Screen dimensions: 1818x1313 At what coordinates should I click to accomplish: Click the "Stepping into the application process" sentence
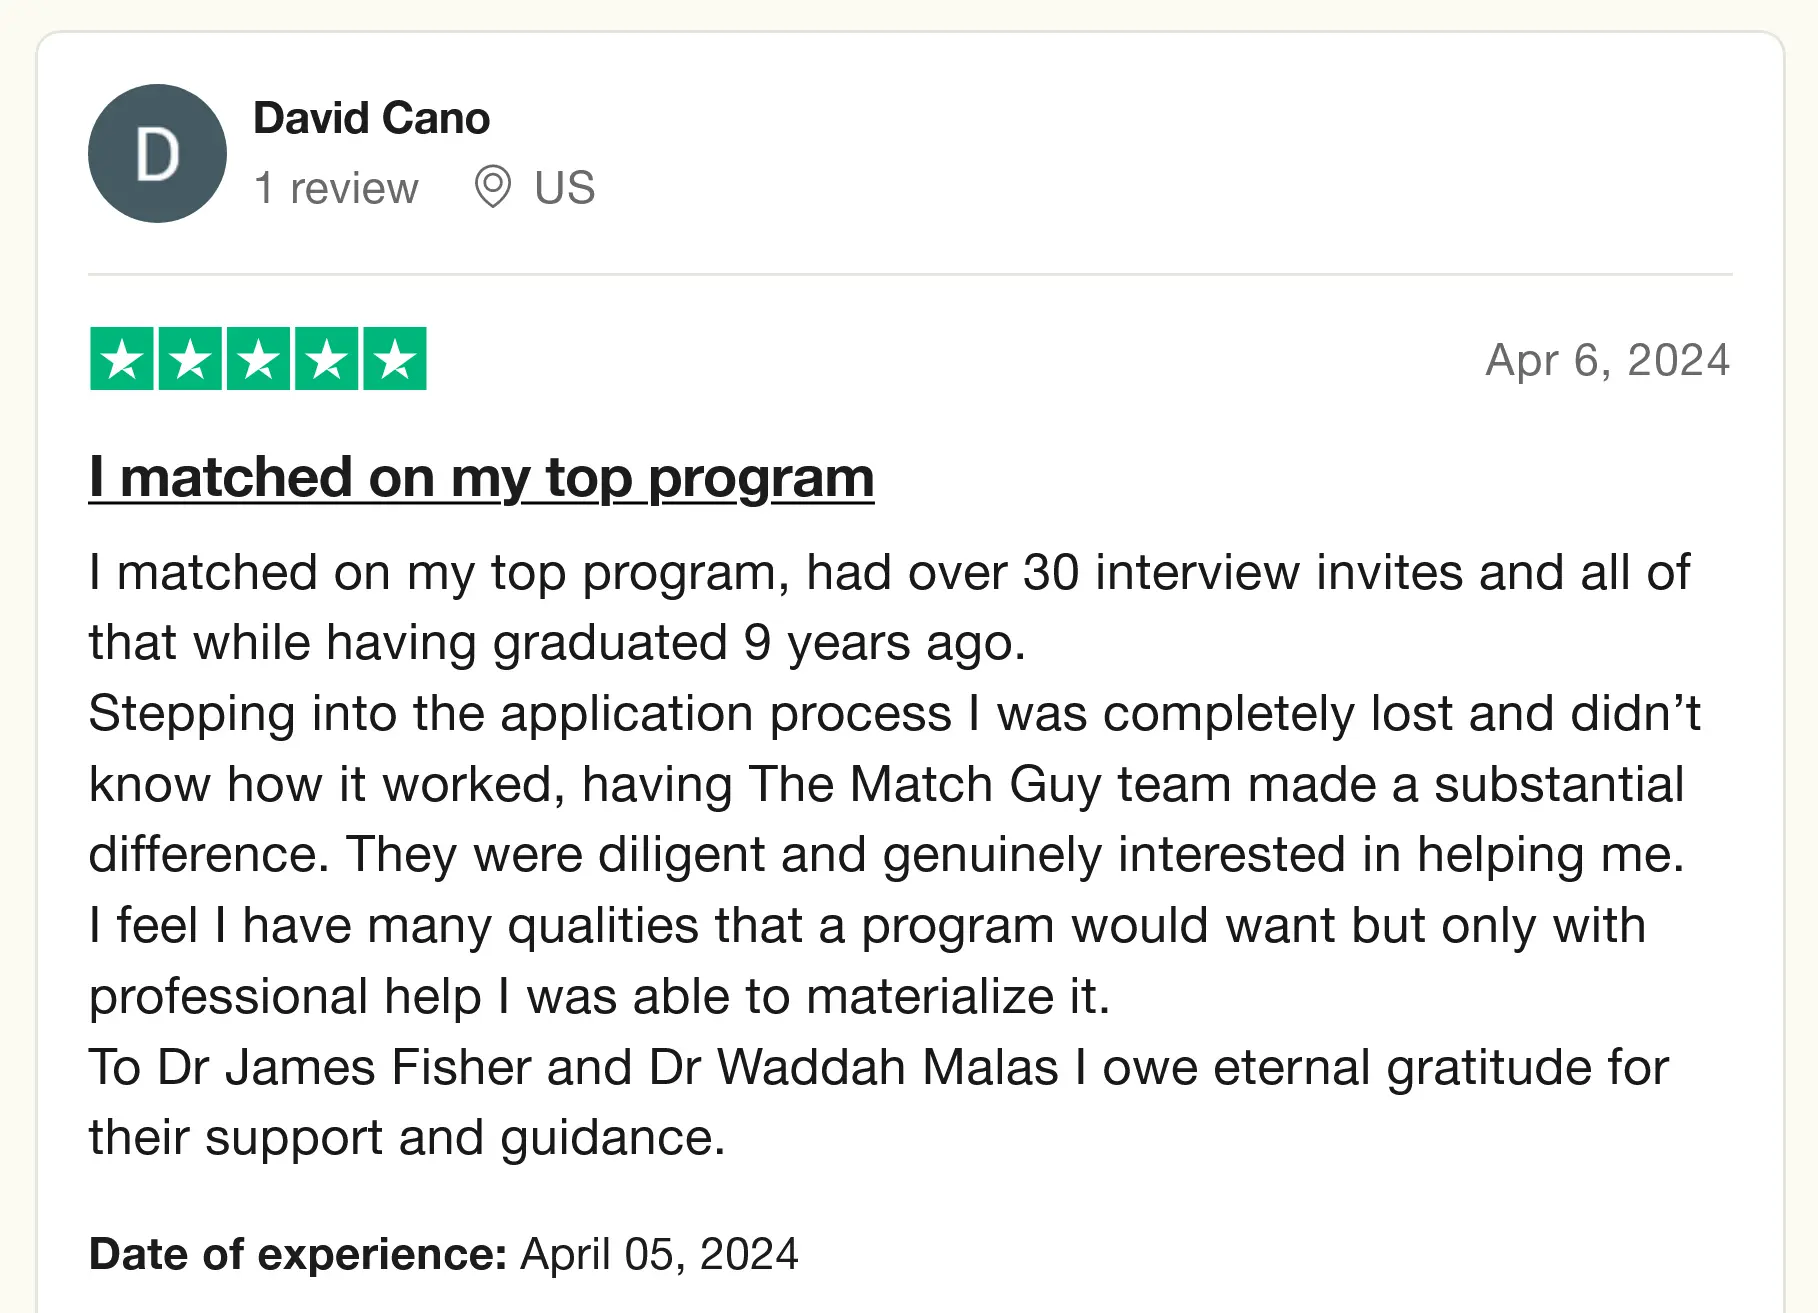click(x=520, y=714)
